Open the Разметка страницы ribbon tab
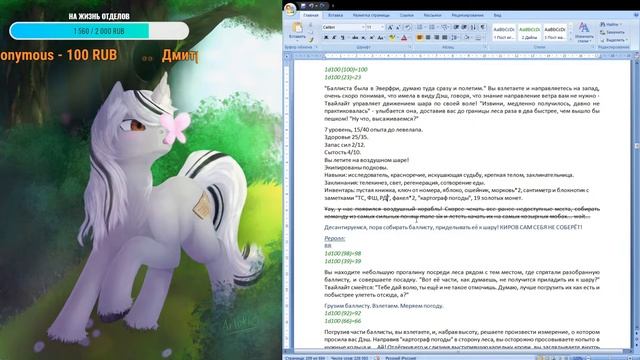Screen dimensions: 640x360 (371, 15)
